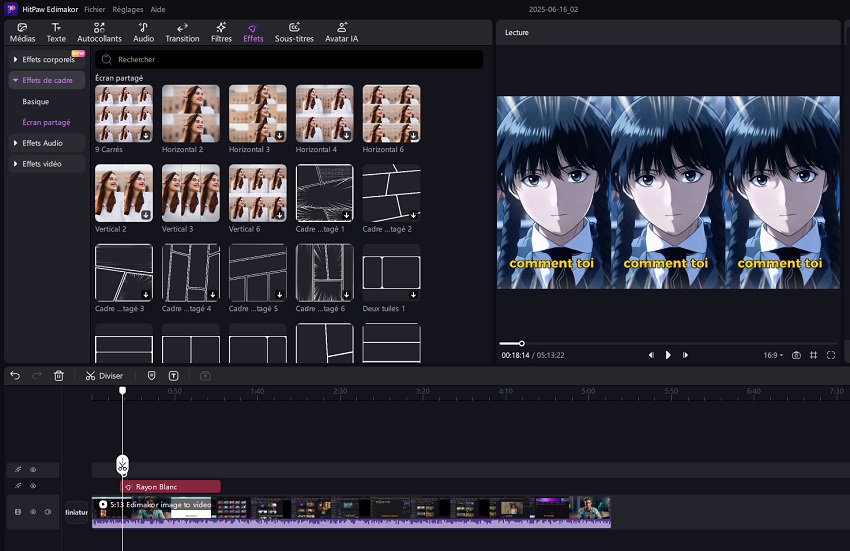Redo the last action
The image size is (850, 551).
click(x=36, y=375)
